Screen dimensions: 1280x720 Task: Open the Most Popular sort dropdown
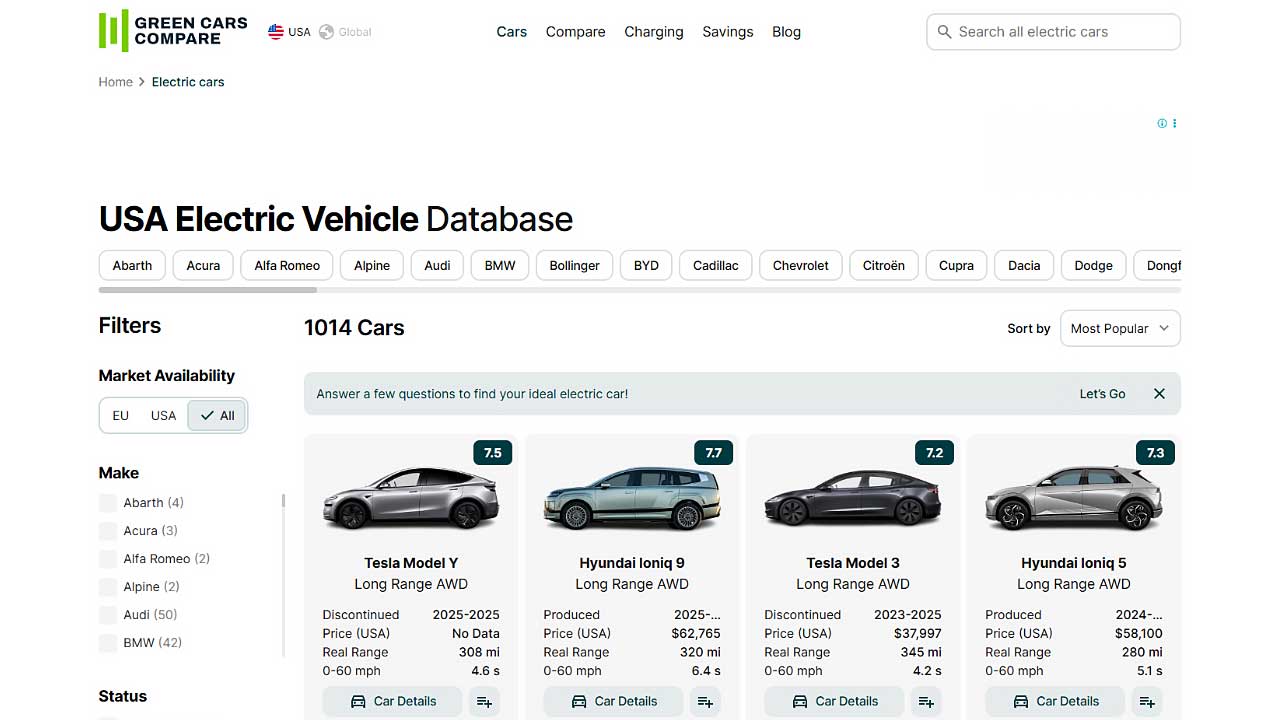tap(1119, 328)
